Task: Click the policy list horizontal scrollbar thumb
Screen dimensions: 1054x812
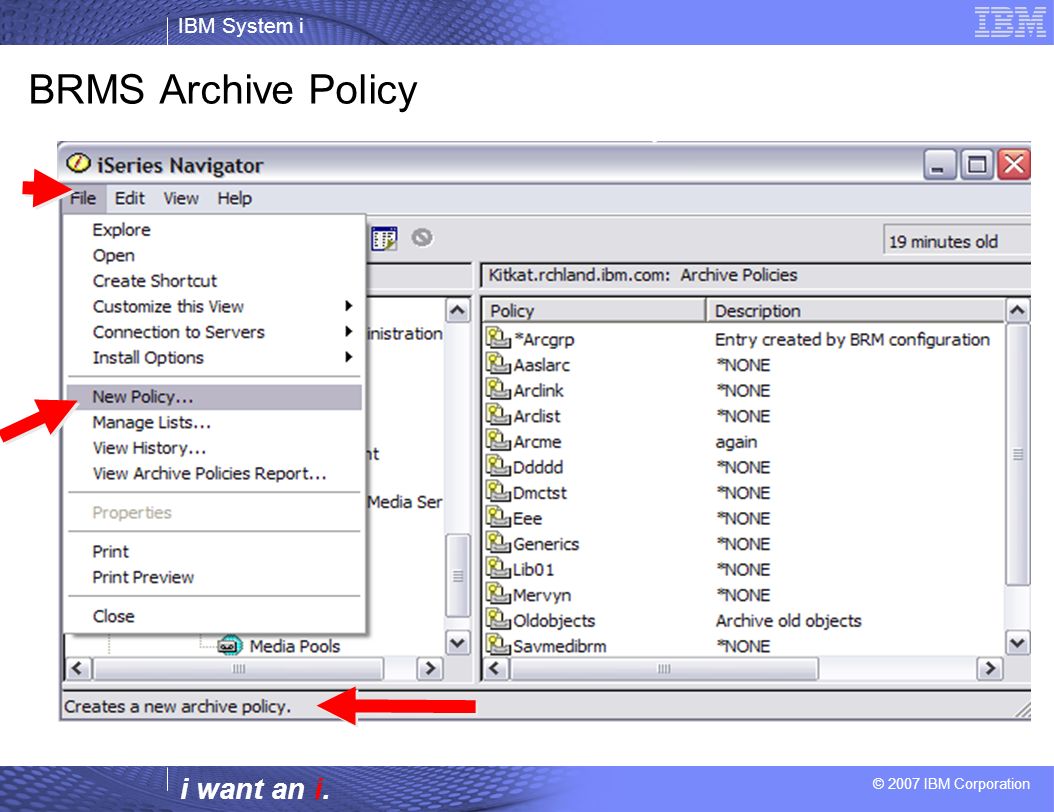Action: [x=664, y=669]
